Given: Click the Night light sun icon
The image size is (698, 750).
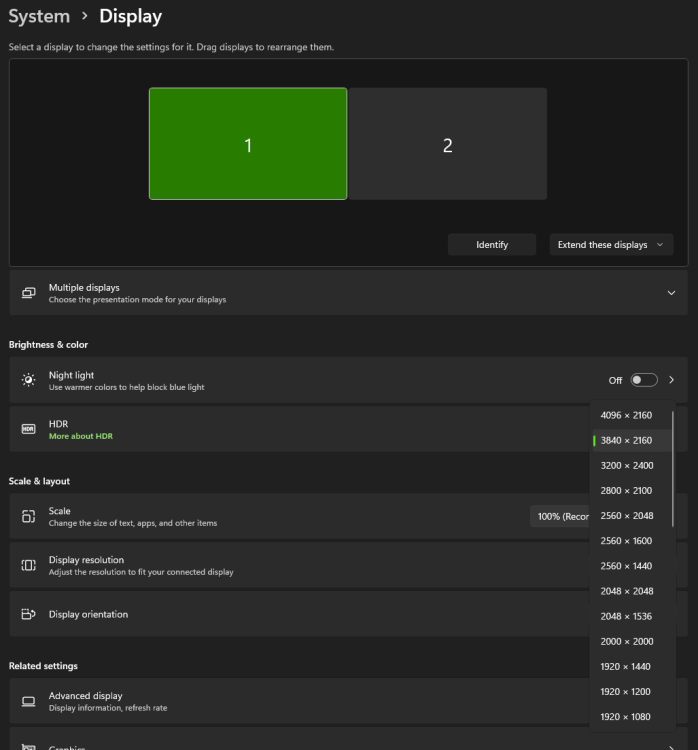Looking at the screenshot, I should (x=29, y=380).
